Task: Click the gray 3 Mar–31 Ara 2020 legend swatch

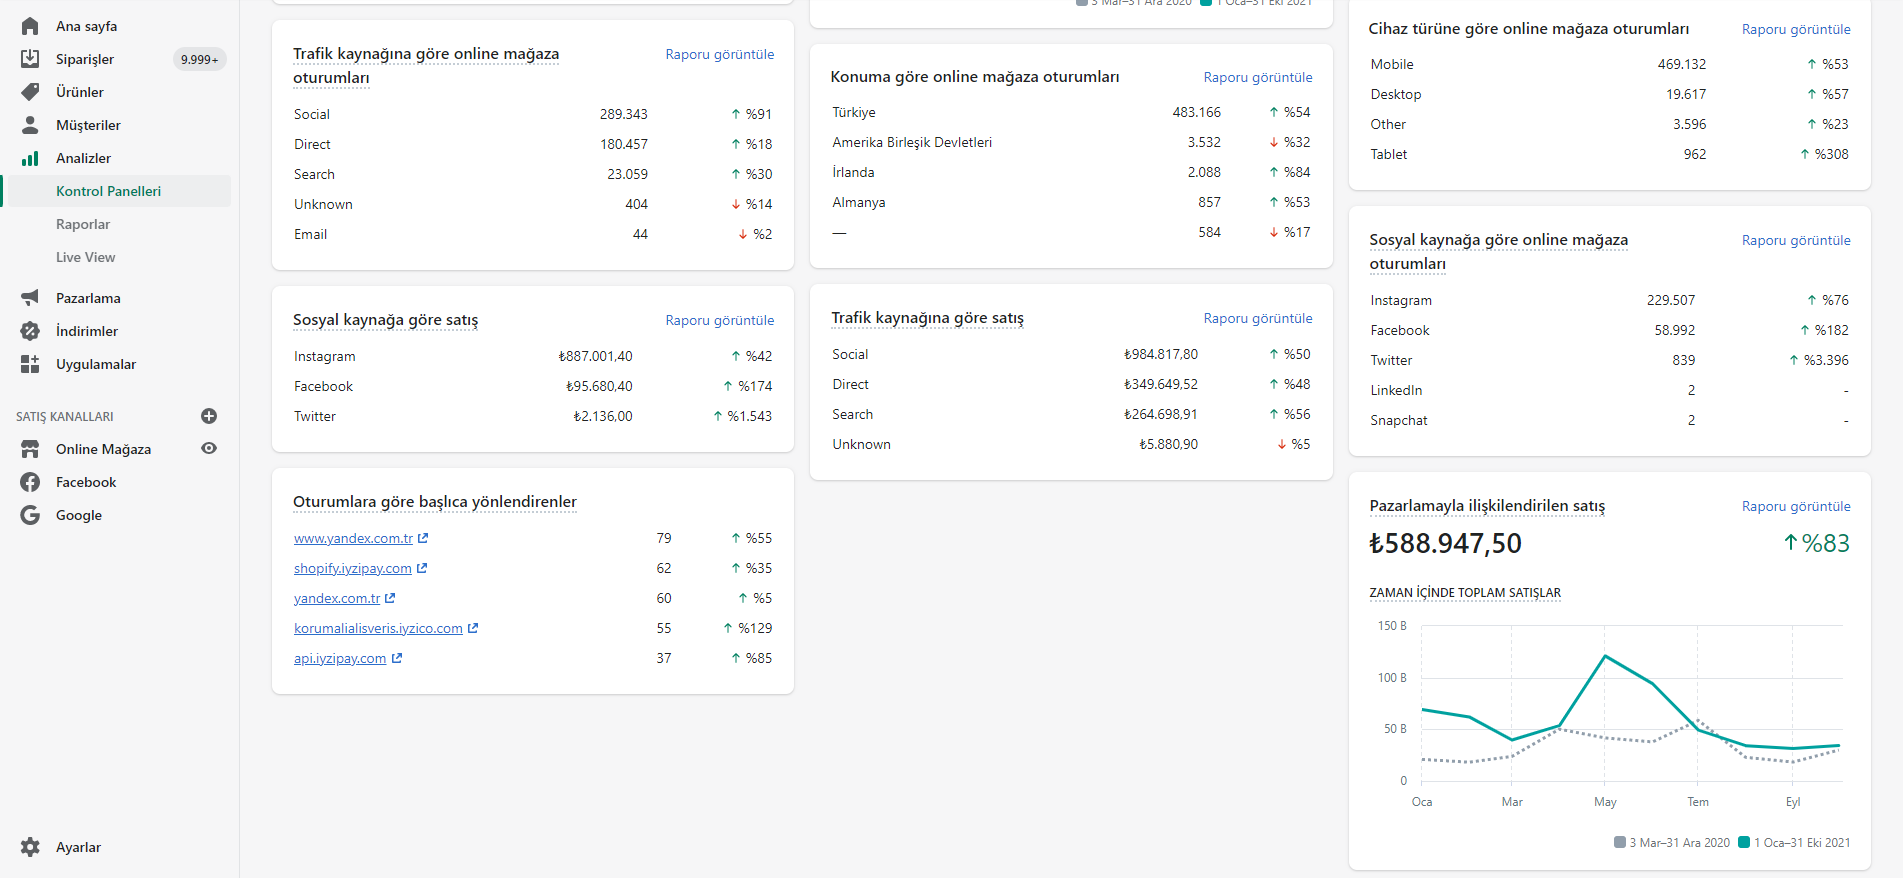Action: click(x=1619, y=842)
